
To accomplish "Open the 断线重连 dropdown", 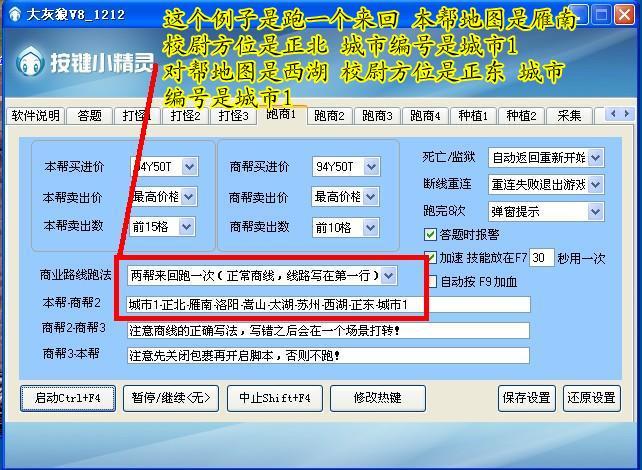I will (595, 185).
